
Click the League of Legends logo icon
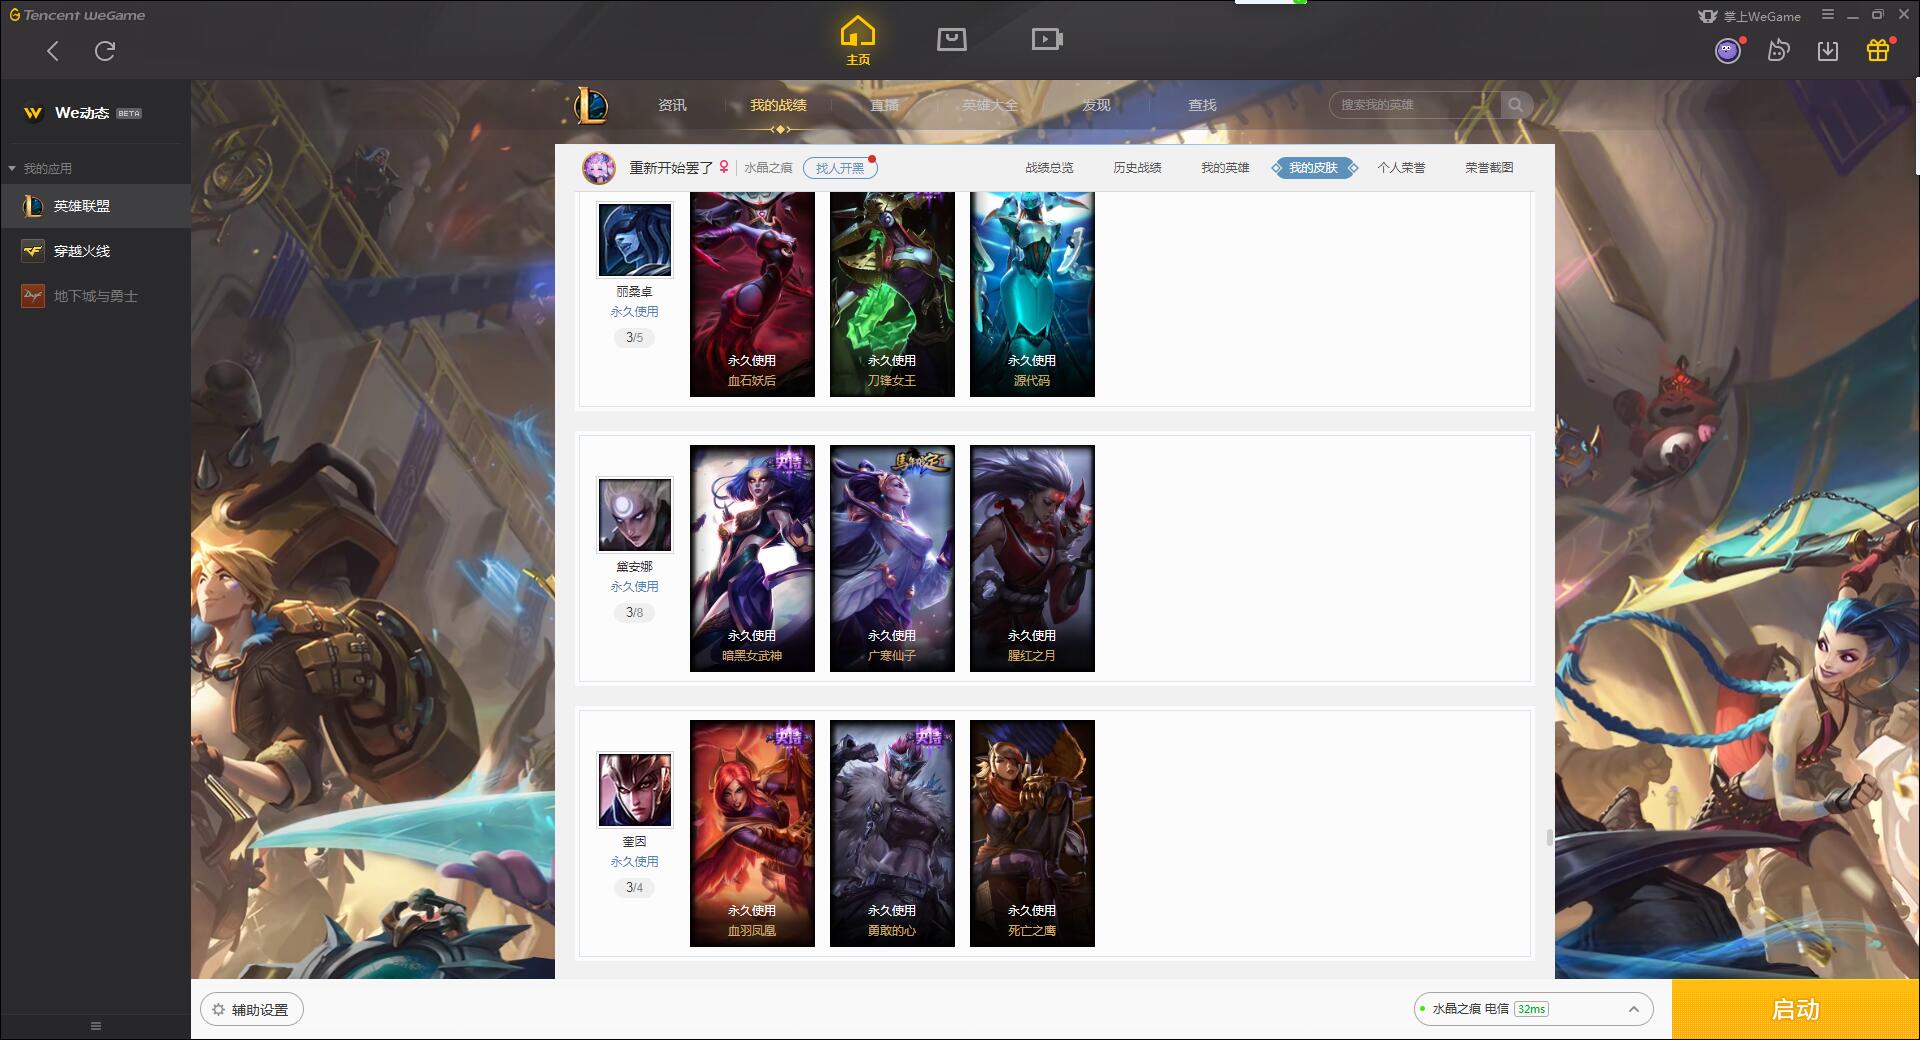pyautogui.click(x=591, y=105)
